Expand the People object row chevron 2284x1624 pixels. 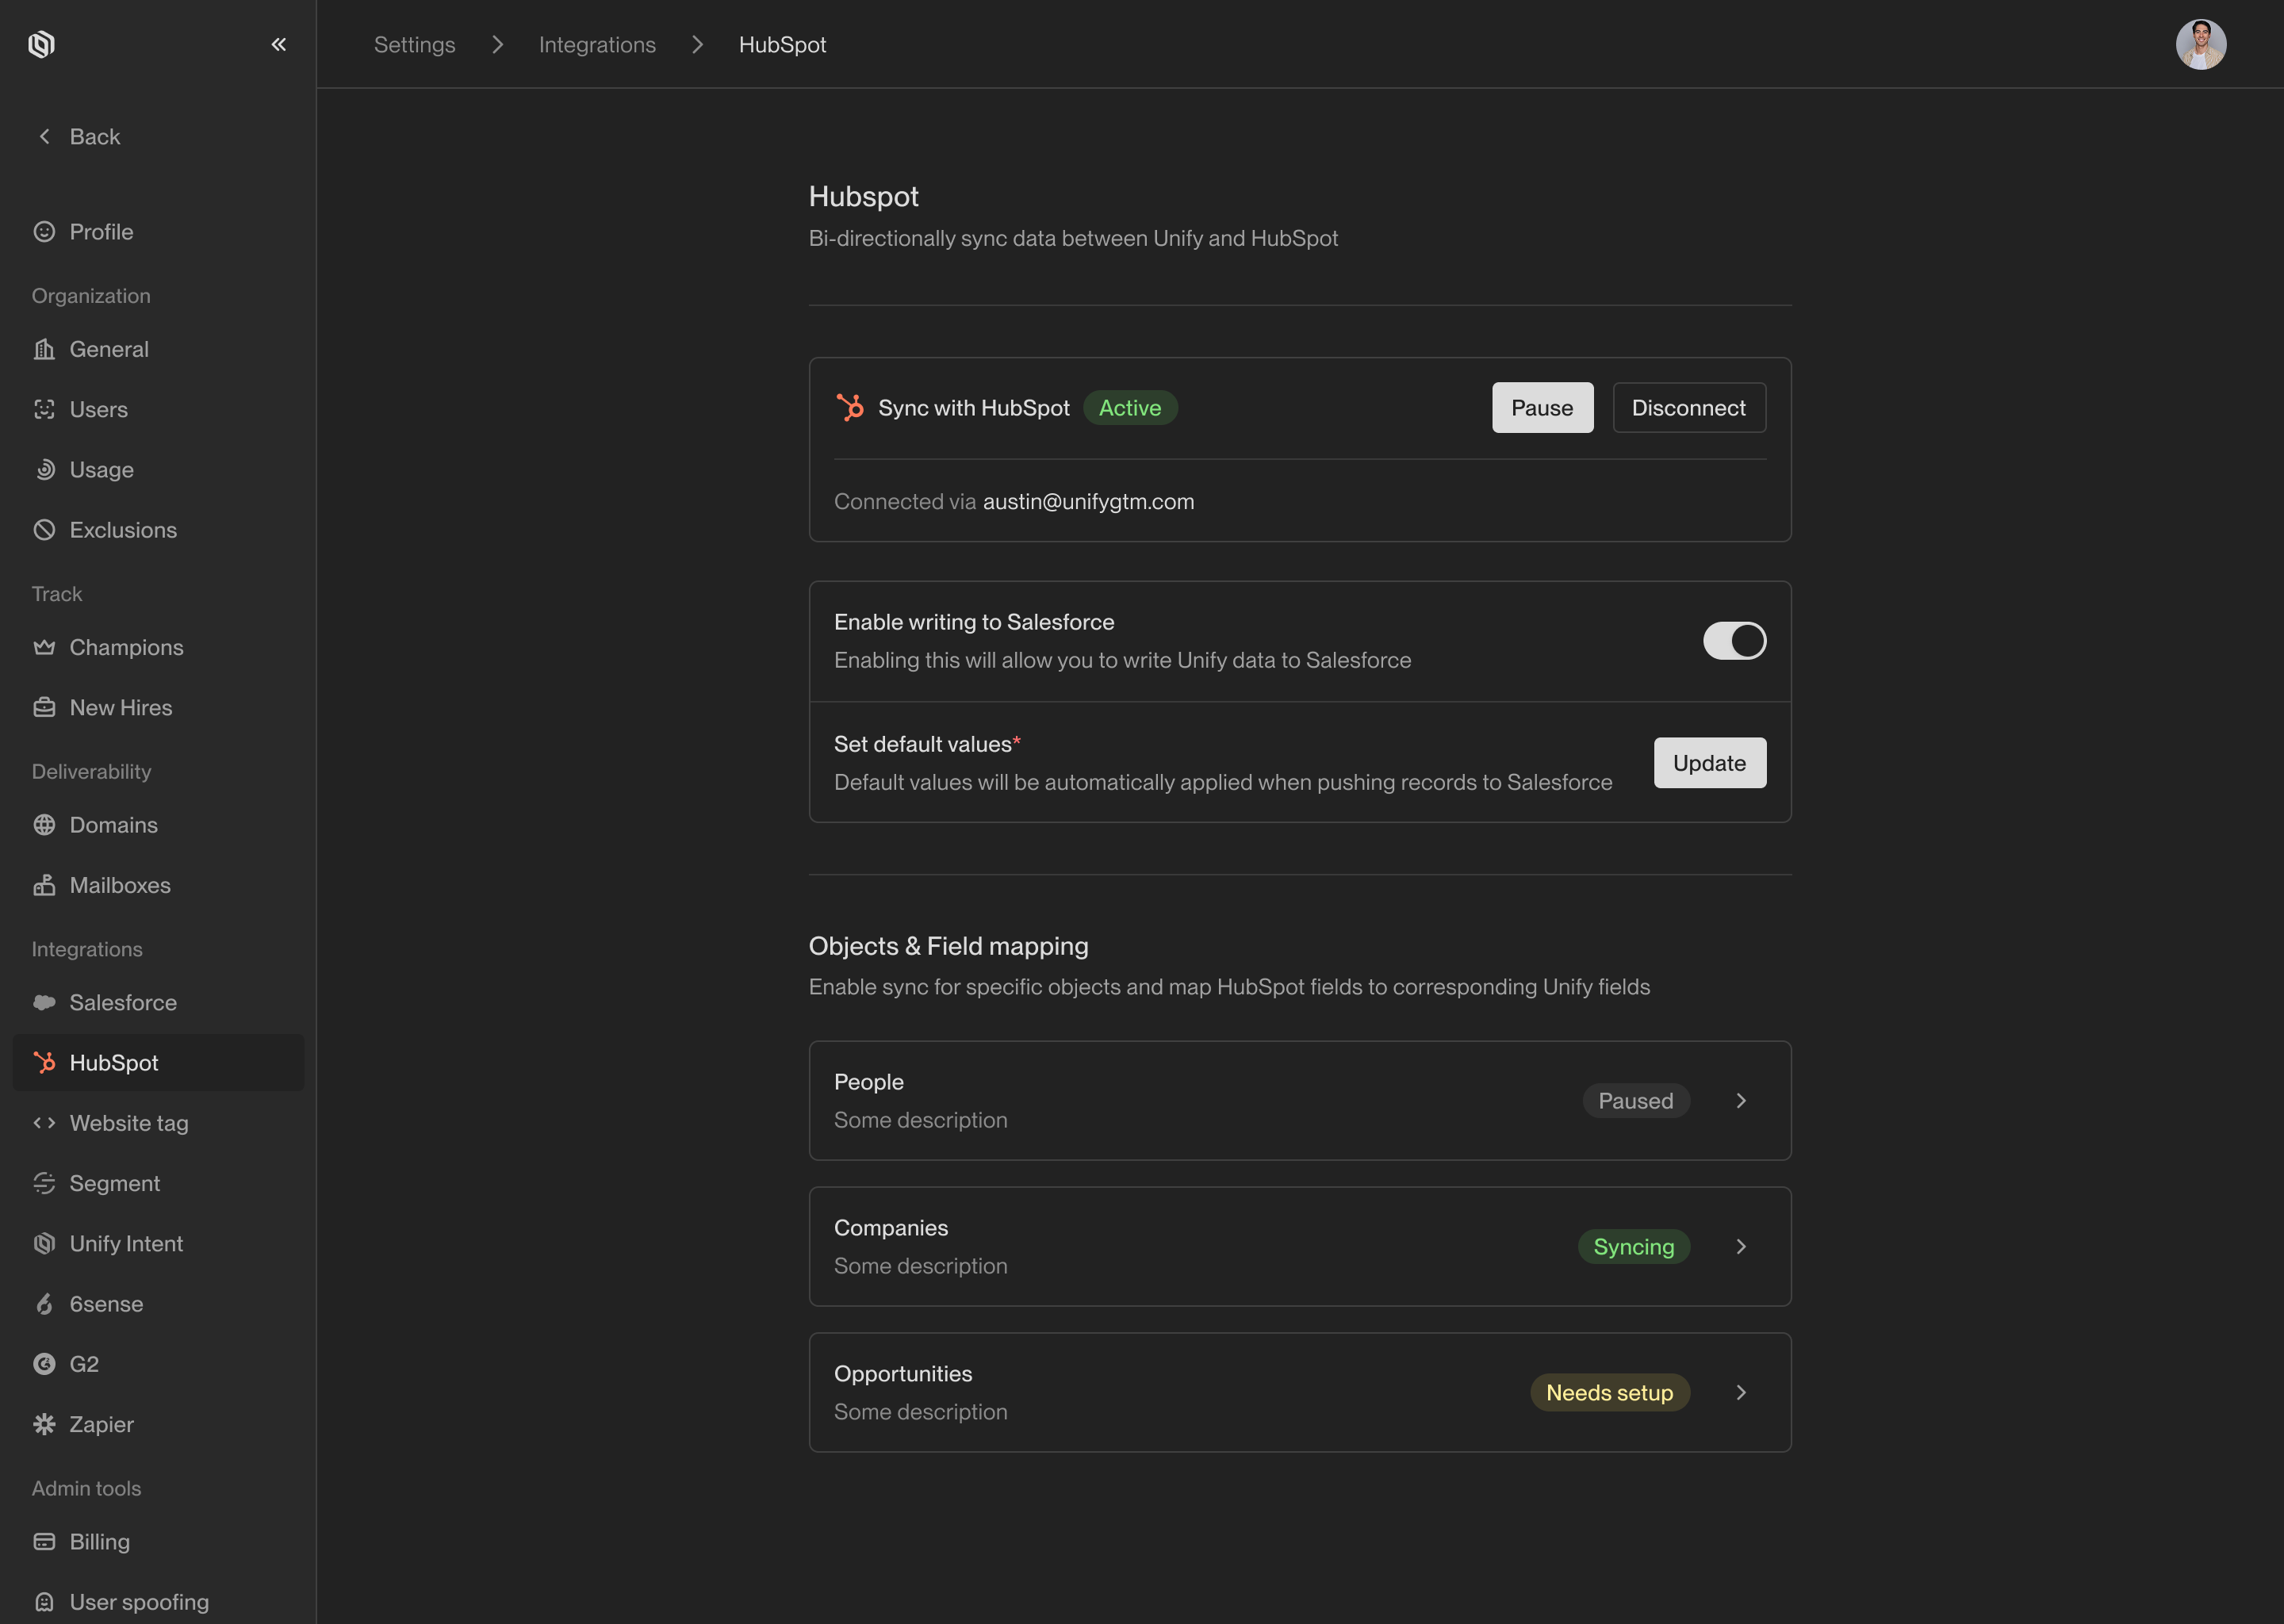click(x=1741, y=1101)
